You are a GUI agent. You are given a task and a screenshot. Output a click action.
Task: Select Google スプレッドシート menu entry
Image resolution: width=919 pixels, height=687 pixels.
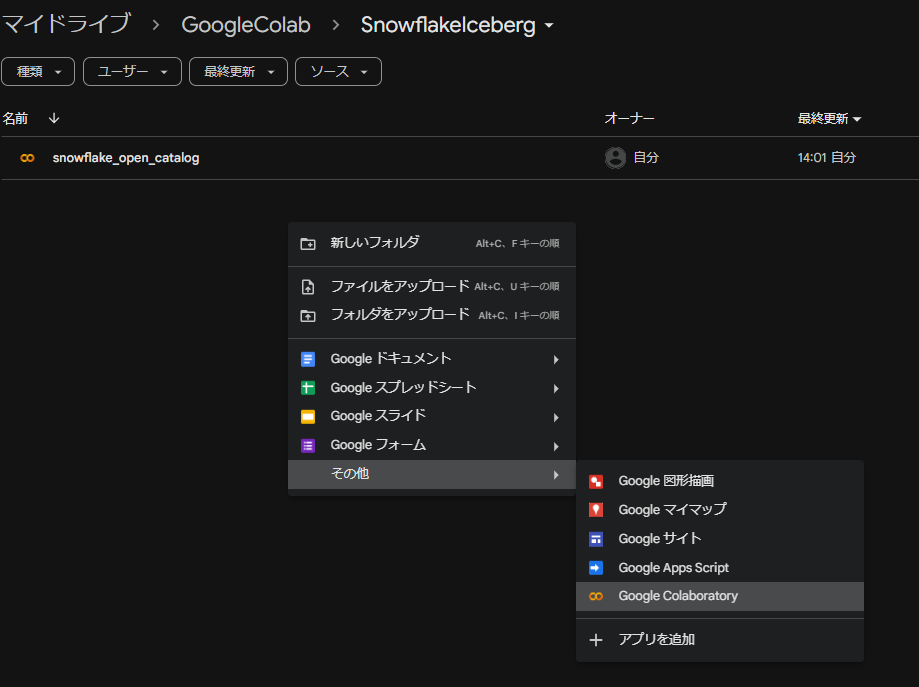(x=432, y=387)
